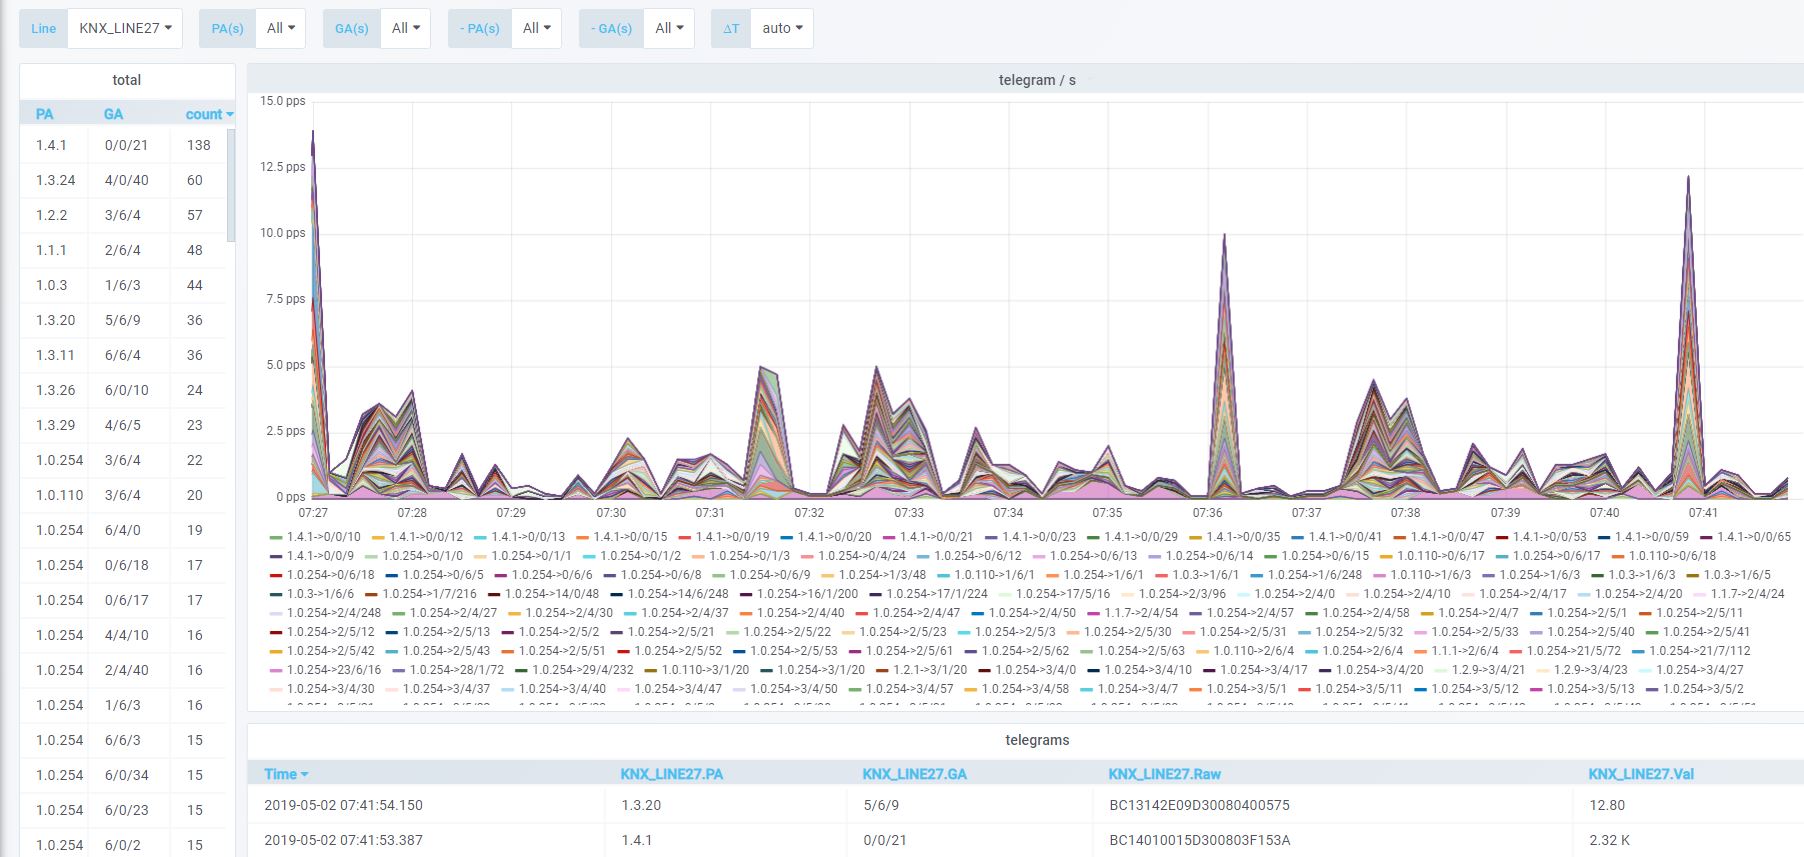Sort by KNX_LINE27.GA column header
Screen dimensions: 1804x857
(x=914, y=774)
